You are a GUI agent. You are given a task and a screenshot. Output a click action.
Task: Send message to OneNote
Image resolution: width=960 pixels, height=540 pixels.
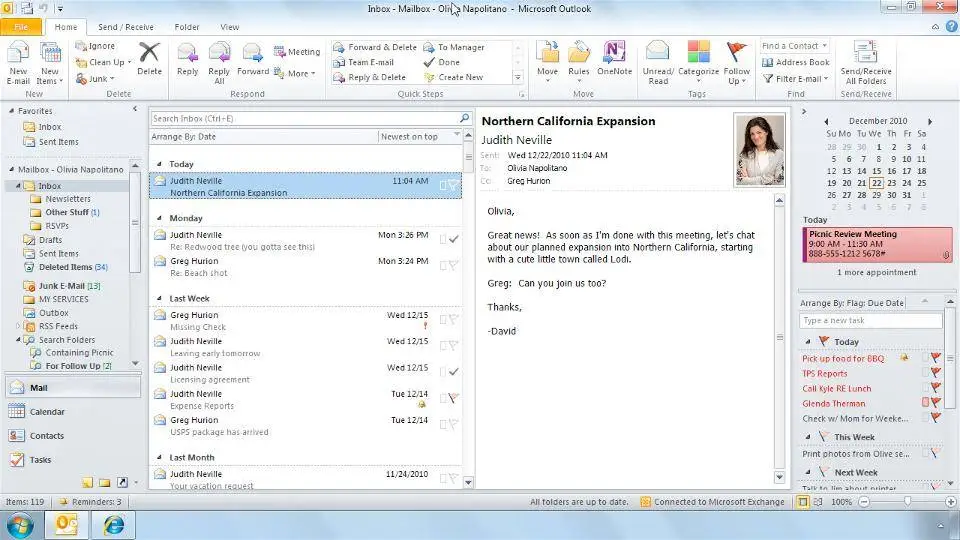614,59
